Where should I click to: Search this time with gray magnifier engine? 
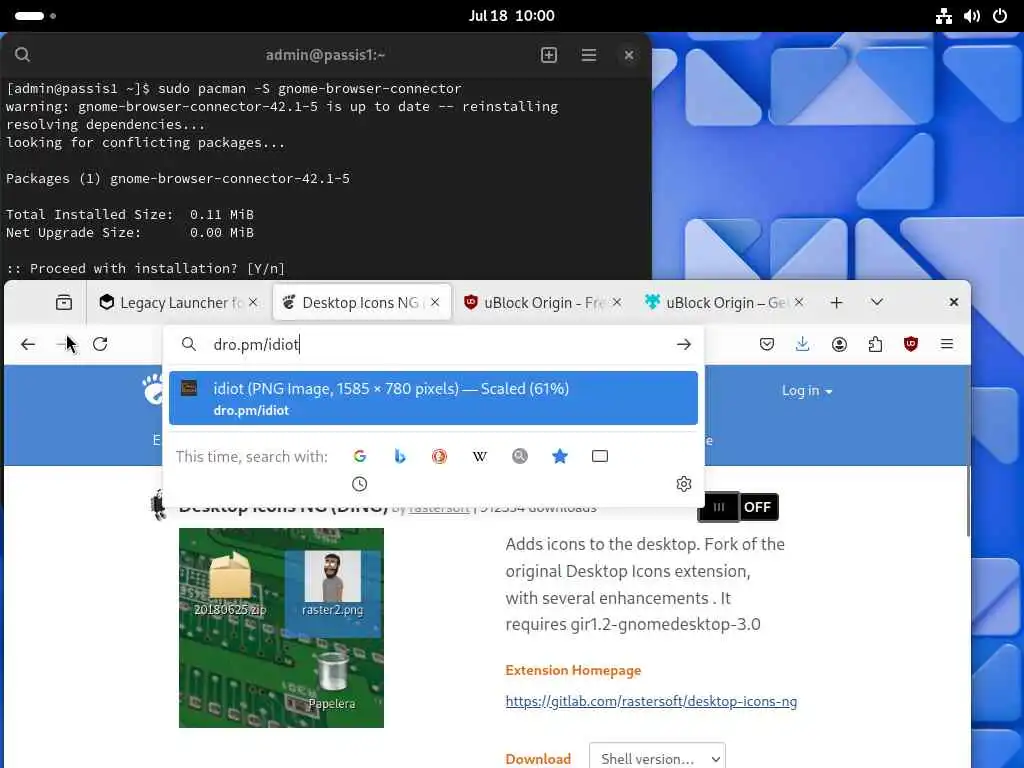click(x=520, y=456)
